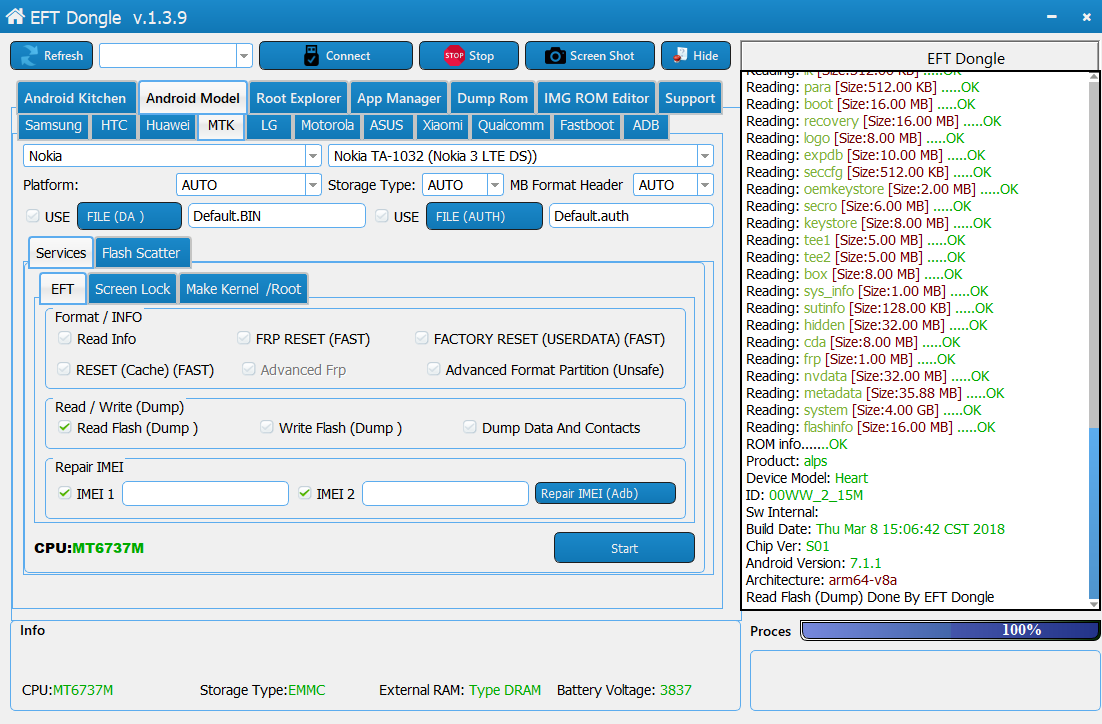Open the Flash Scatter tab
This screenshot has height=724, width=1102.
141,253
